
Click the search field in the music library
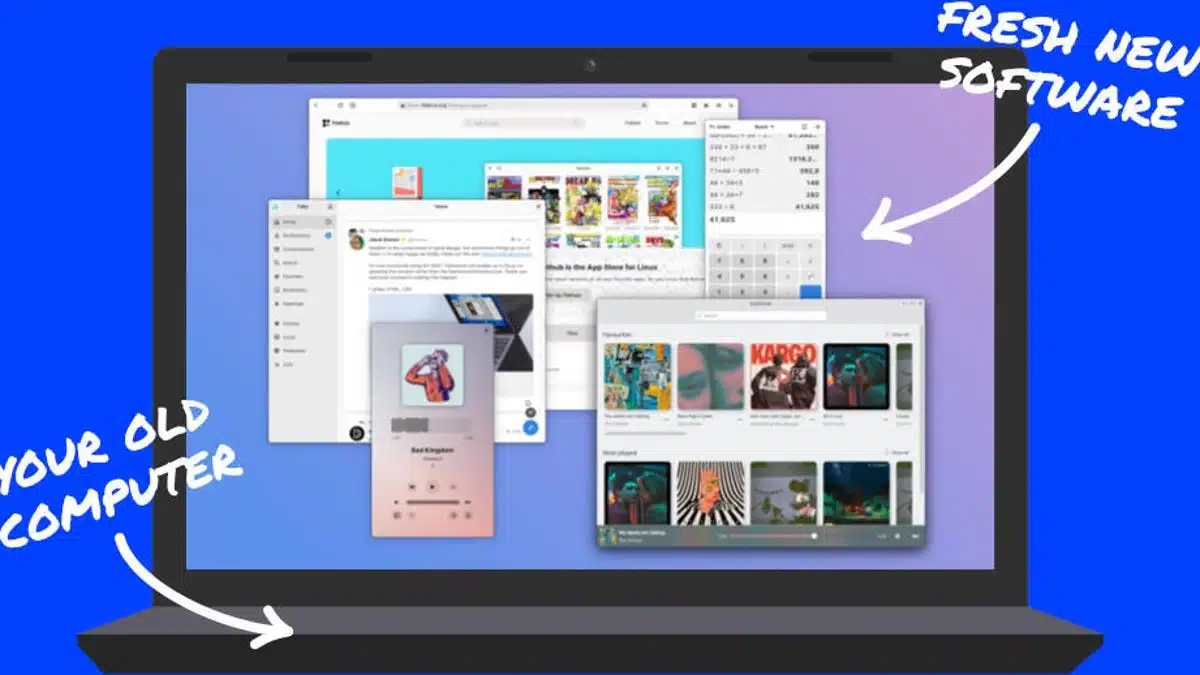[761, 315]
